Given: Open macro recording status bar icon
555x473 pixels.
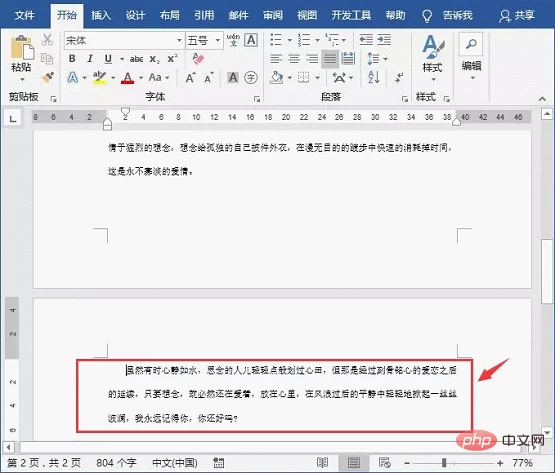Looking at the screenshot, I should (218, 462).
